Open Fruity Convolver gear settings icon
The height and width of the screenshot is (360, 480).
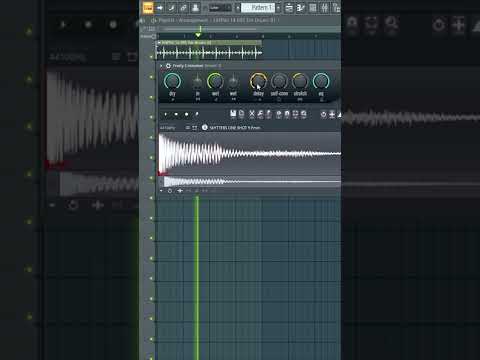[168, 66]
